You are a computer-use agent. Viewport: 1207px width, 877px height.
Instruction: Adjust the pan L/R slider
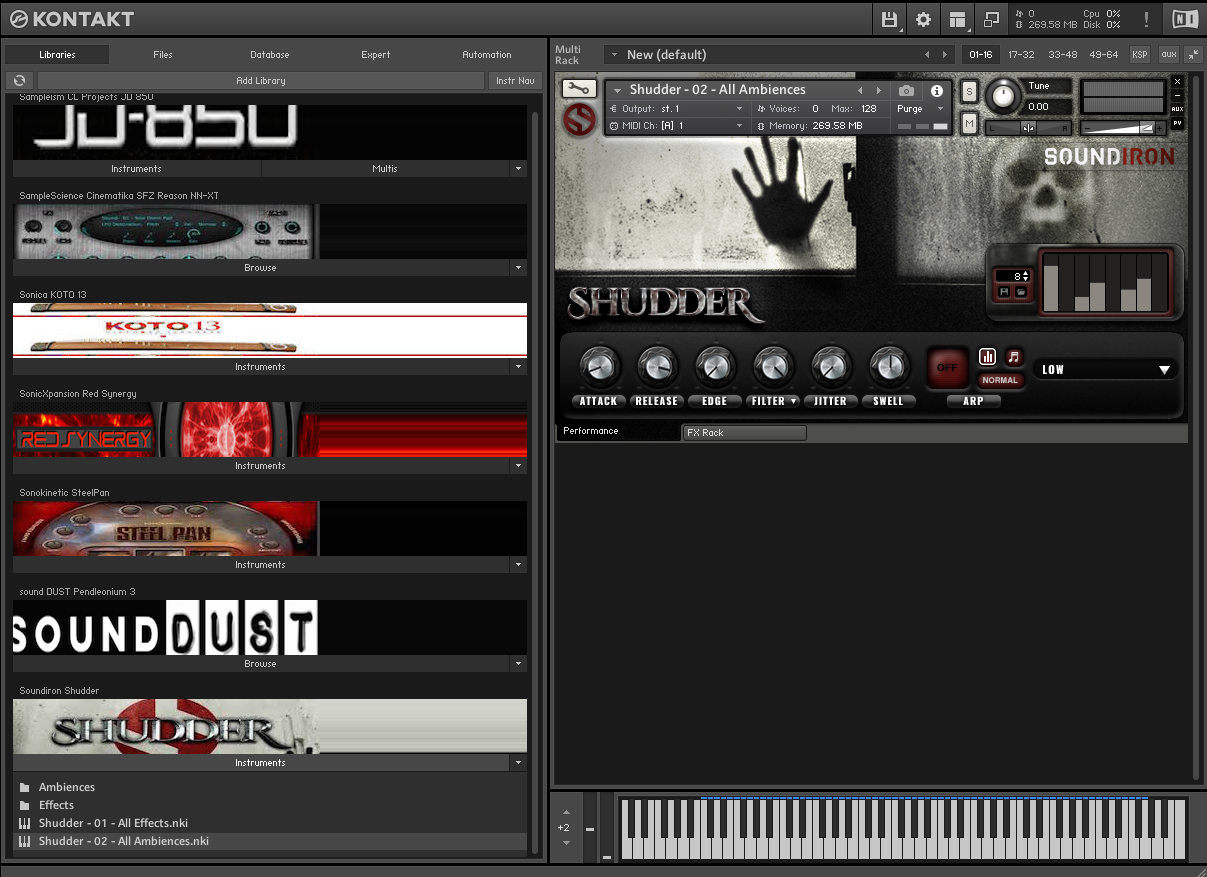pos(1029,127)
